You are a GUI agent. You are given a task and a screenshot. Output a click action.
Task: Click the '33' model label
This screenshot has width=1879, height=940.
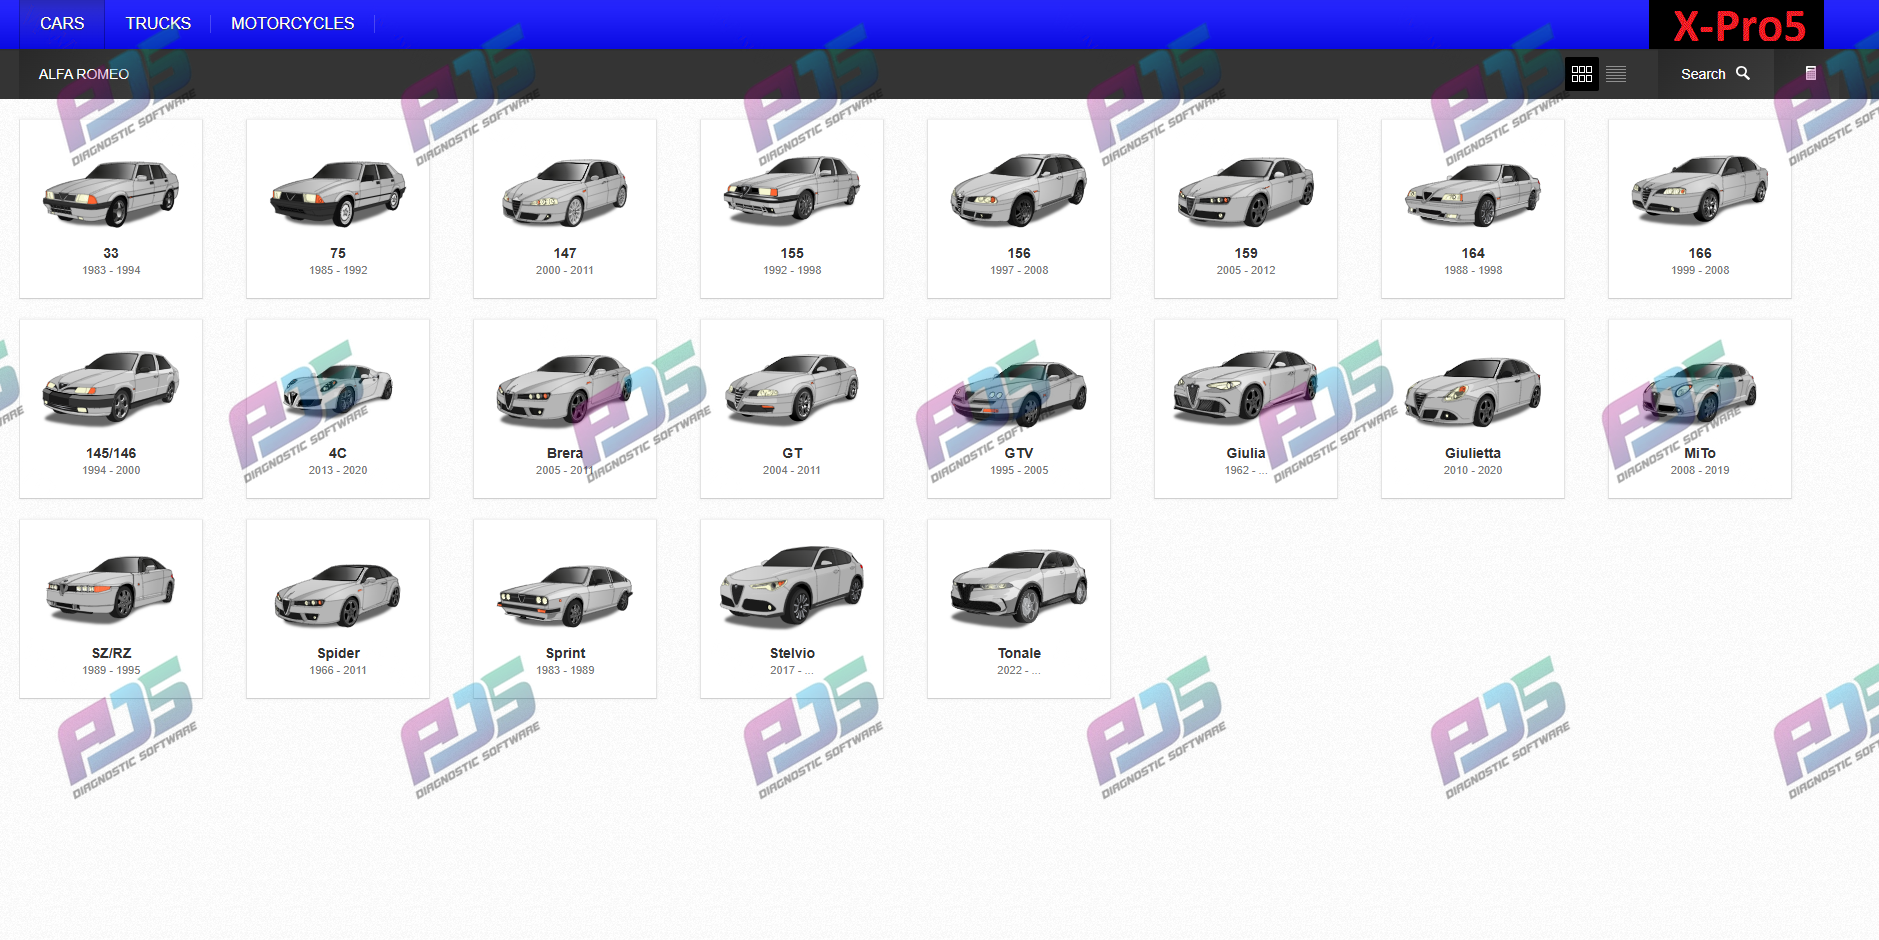111,253
